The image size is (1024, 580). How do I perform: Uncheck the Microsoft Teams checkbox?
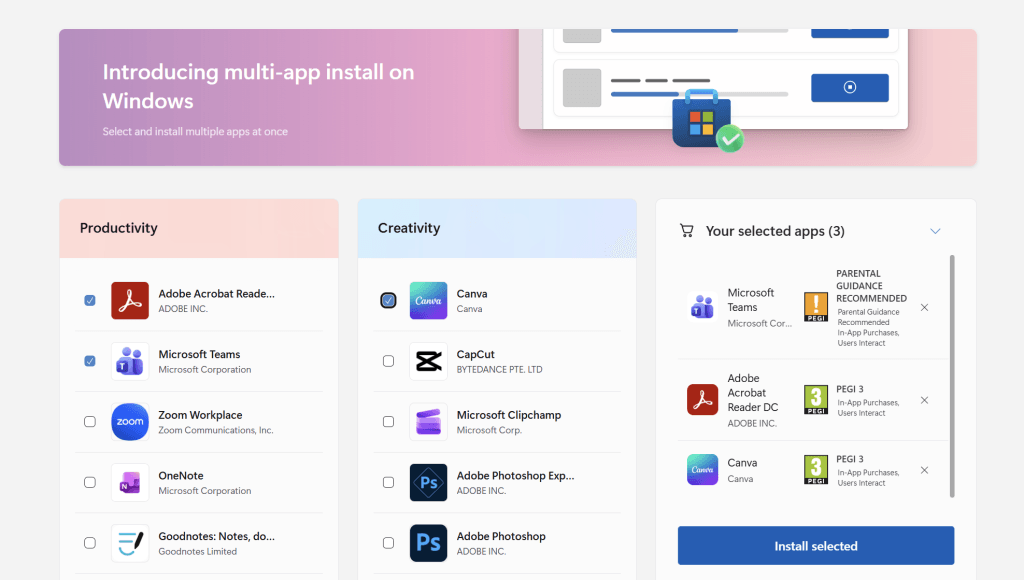89,361
